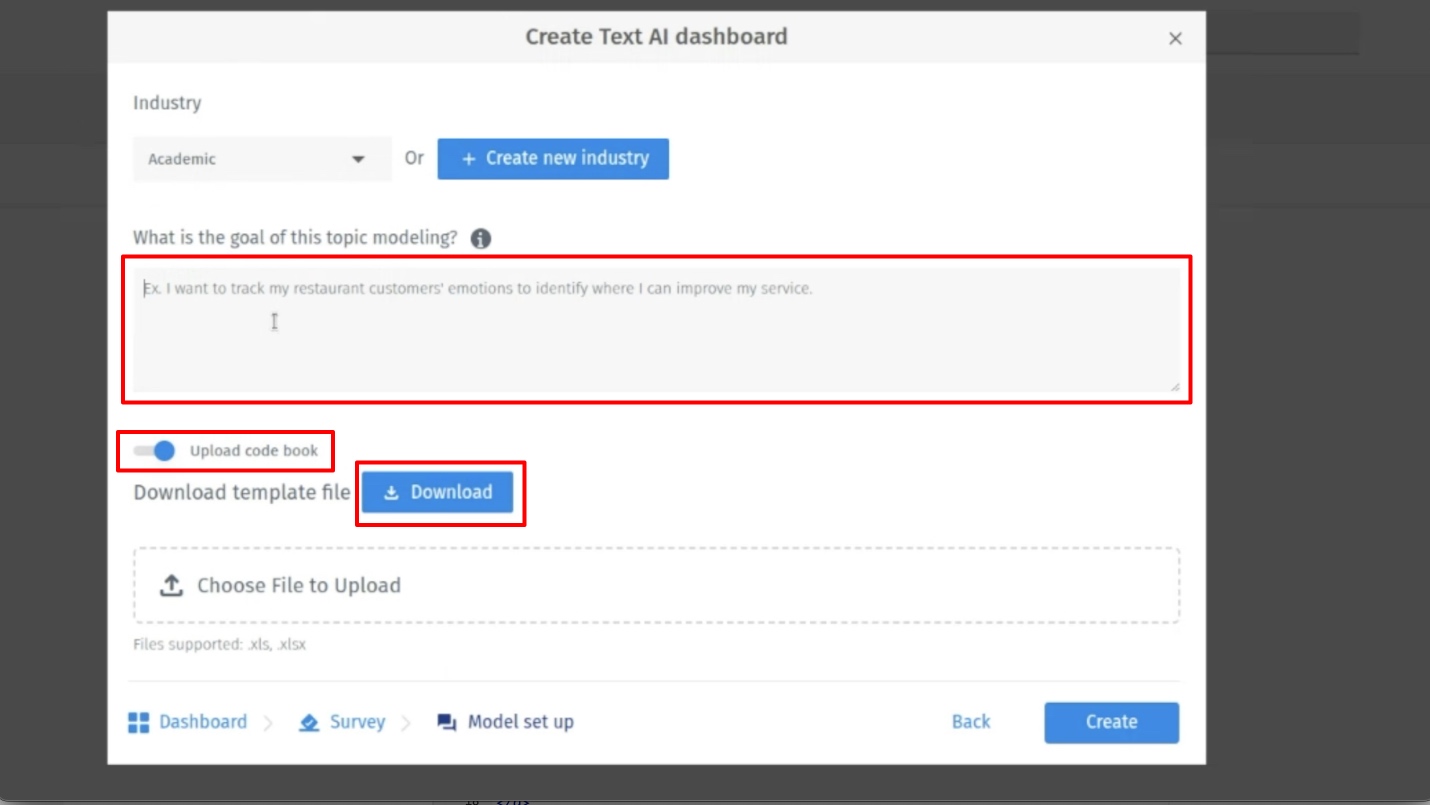Switch to the Survey step label
Screen dimensions: 1430x805
coord(357,722)
